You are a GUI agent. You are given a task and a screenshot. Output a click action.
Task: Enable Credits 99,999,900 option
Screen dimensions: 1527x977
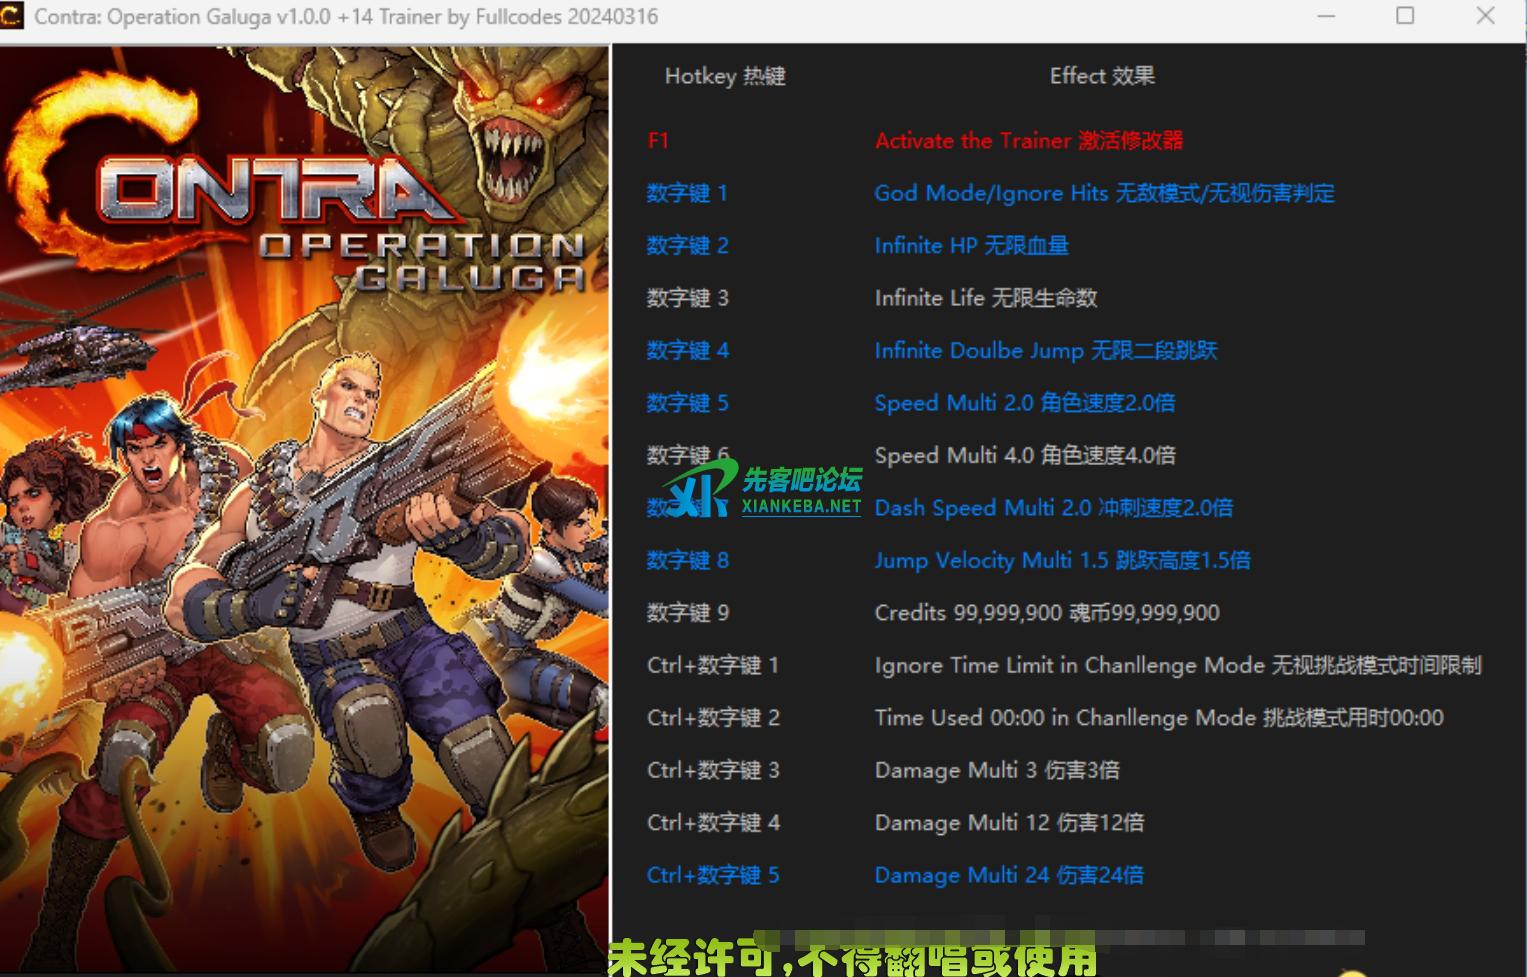pyautogui.click(x=1046, y=613)
